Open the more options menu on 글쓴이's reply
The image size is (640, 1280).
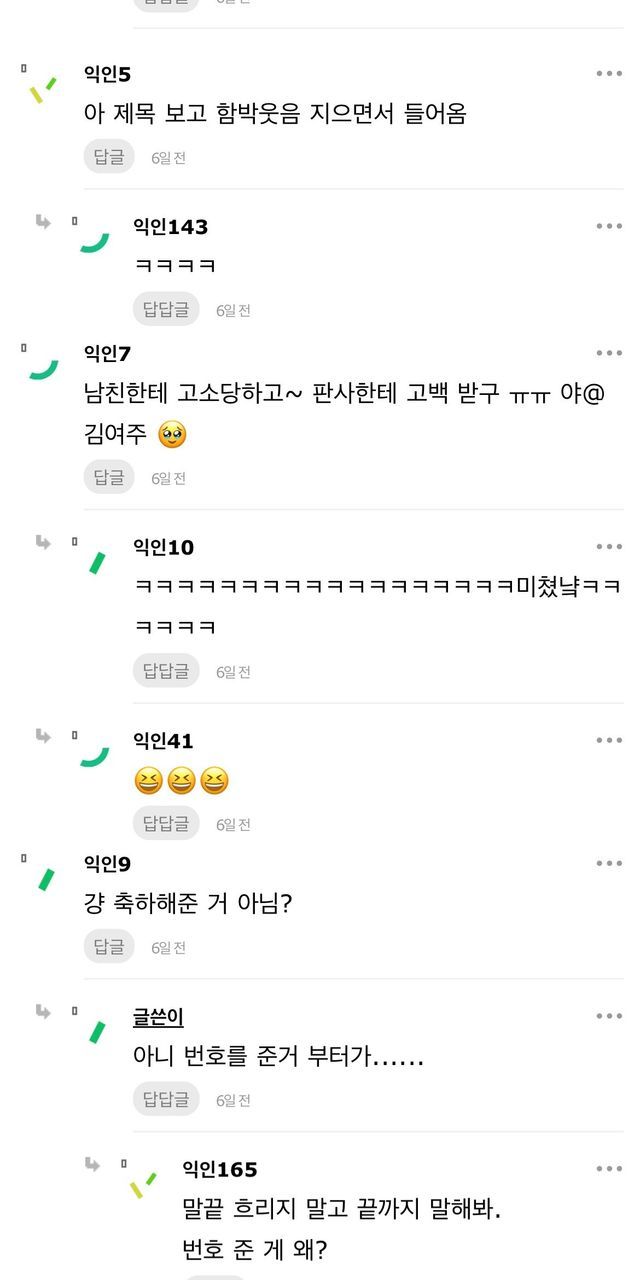tap(609, 1017)
